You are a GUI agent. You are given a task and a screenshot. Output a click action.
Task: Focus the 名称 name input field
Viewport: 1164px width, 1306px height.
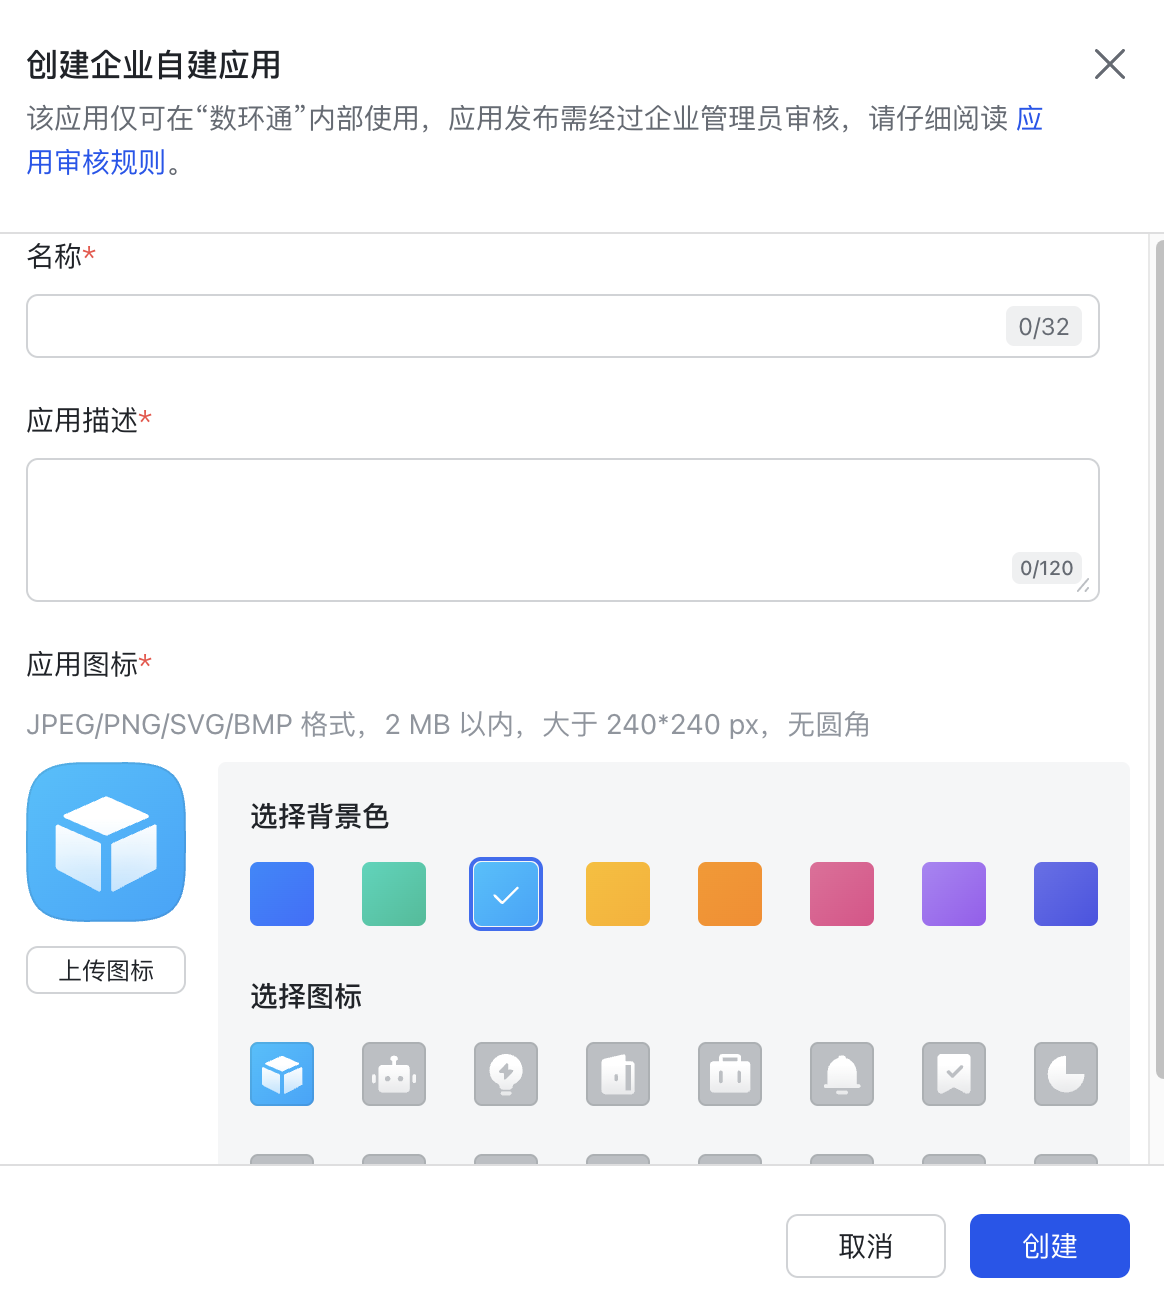[x=563, y=326]
